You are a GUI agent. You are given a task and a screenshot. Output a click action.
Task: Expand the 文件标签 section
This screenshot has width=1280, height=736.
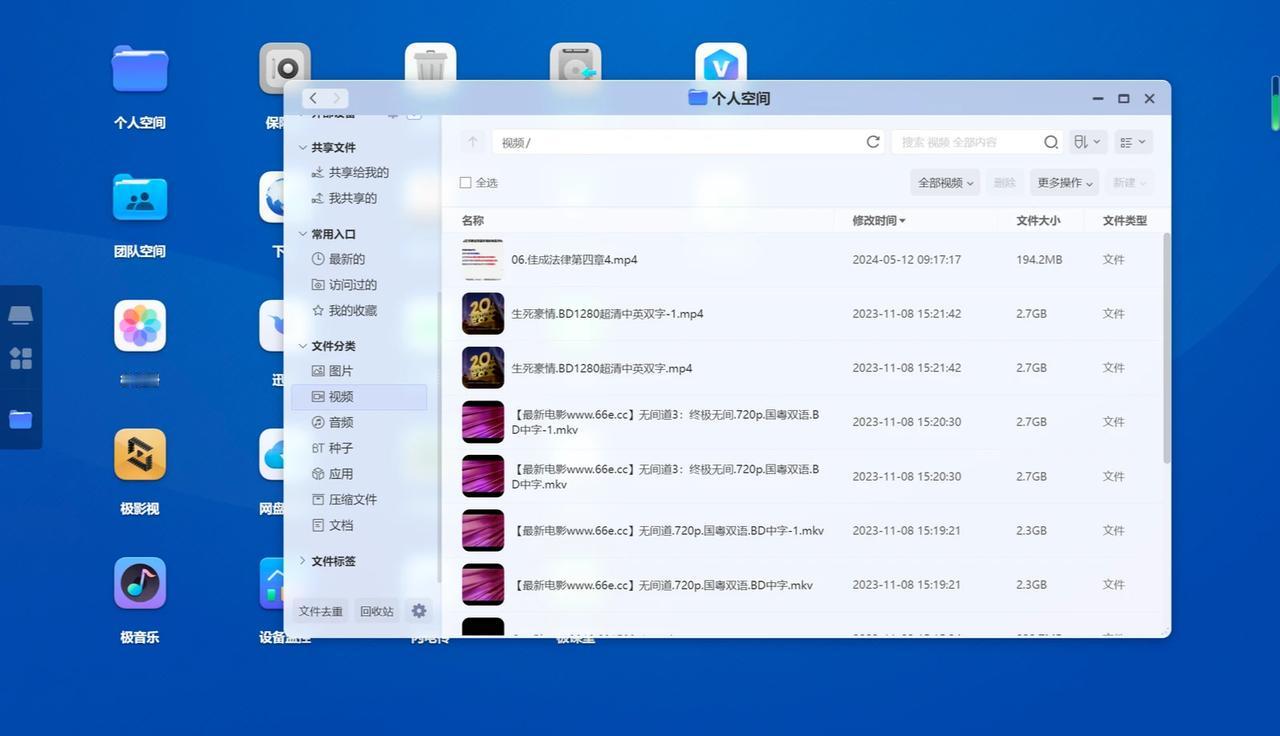point(303,561)
